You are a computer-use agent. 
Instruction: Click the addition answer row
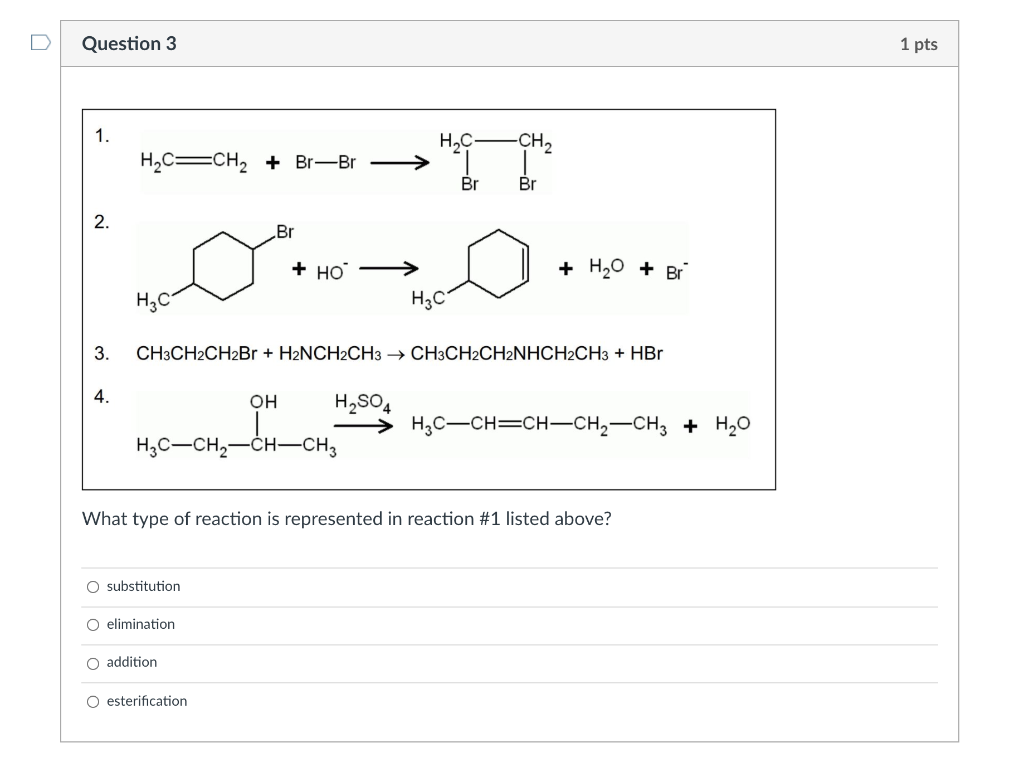coord(133,662)
